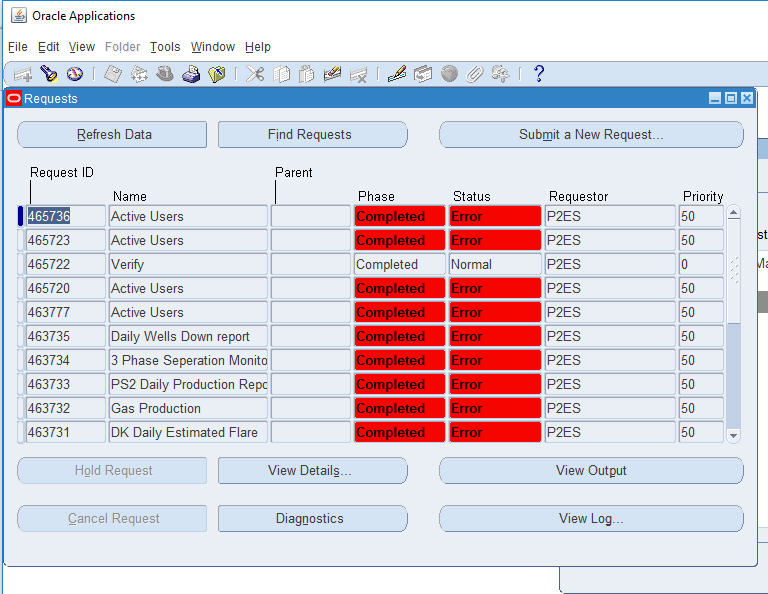Open the File menu
Image resolution: width=768 pixels, height=594 pixels.
click(18, 47)
